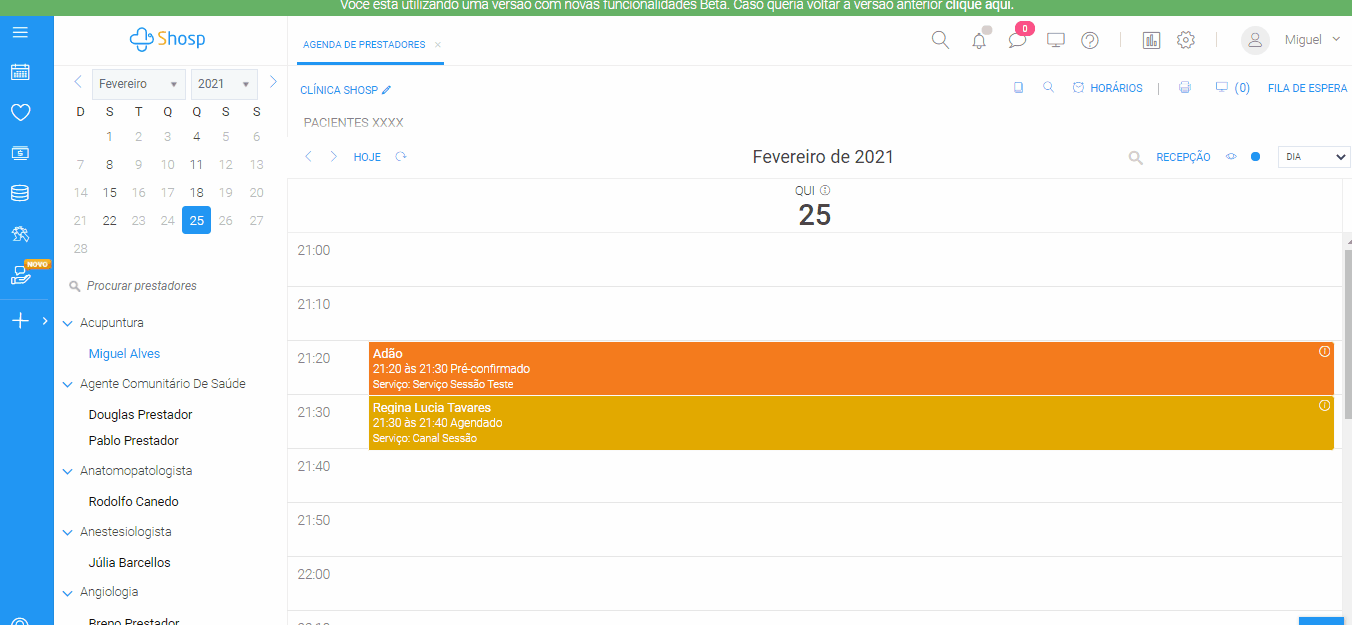Open the notifications bell

(979, 41)
